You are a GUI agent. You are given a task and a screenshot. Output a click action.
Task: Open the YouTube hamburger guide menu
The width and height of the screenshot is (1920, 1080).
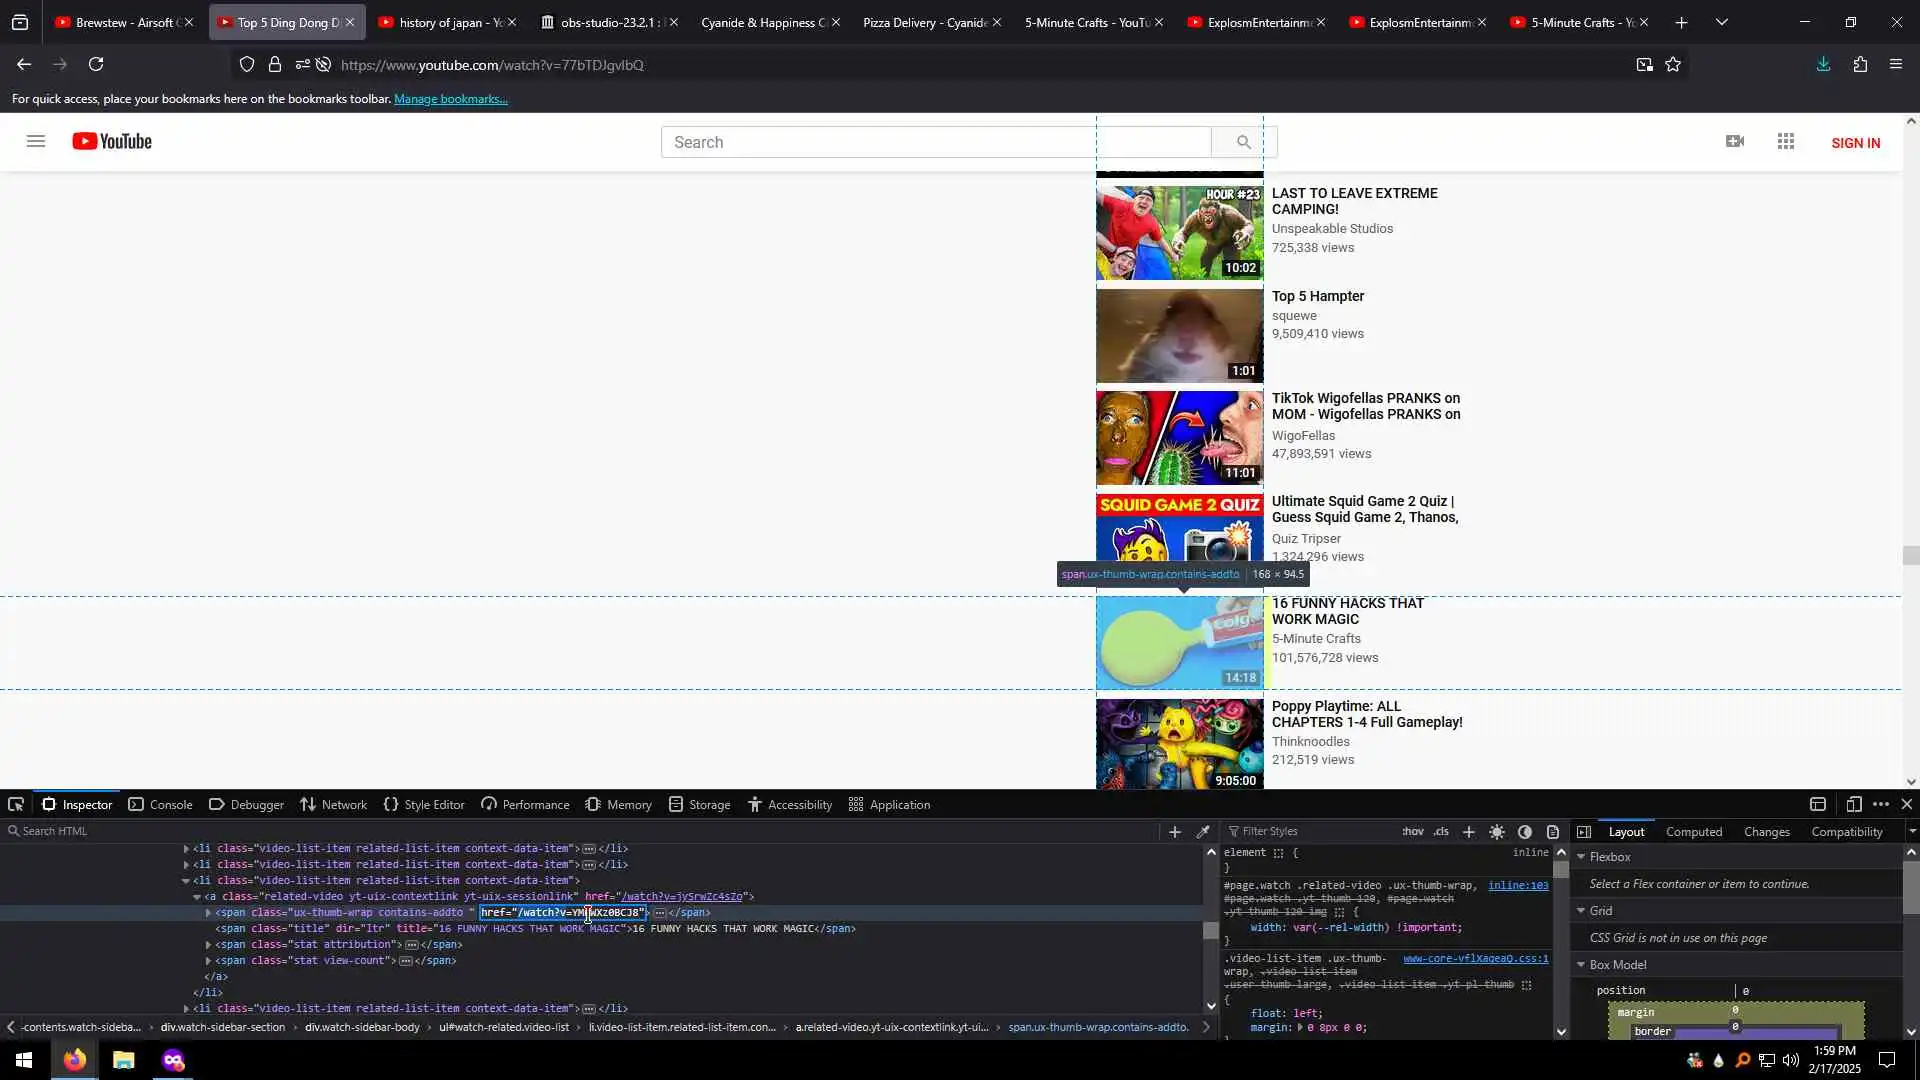pos(36,142)
